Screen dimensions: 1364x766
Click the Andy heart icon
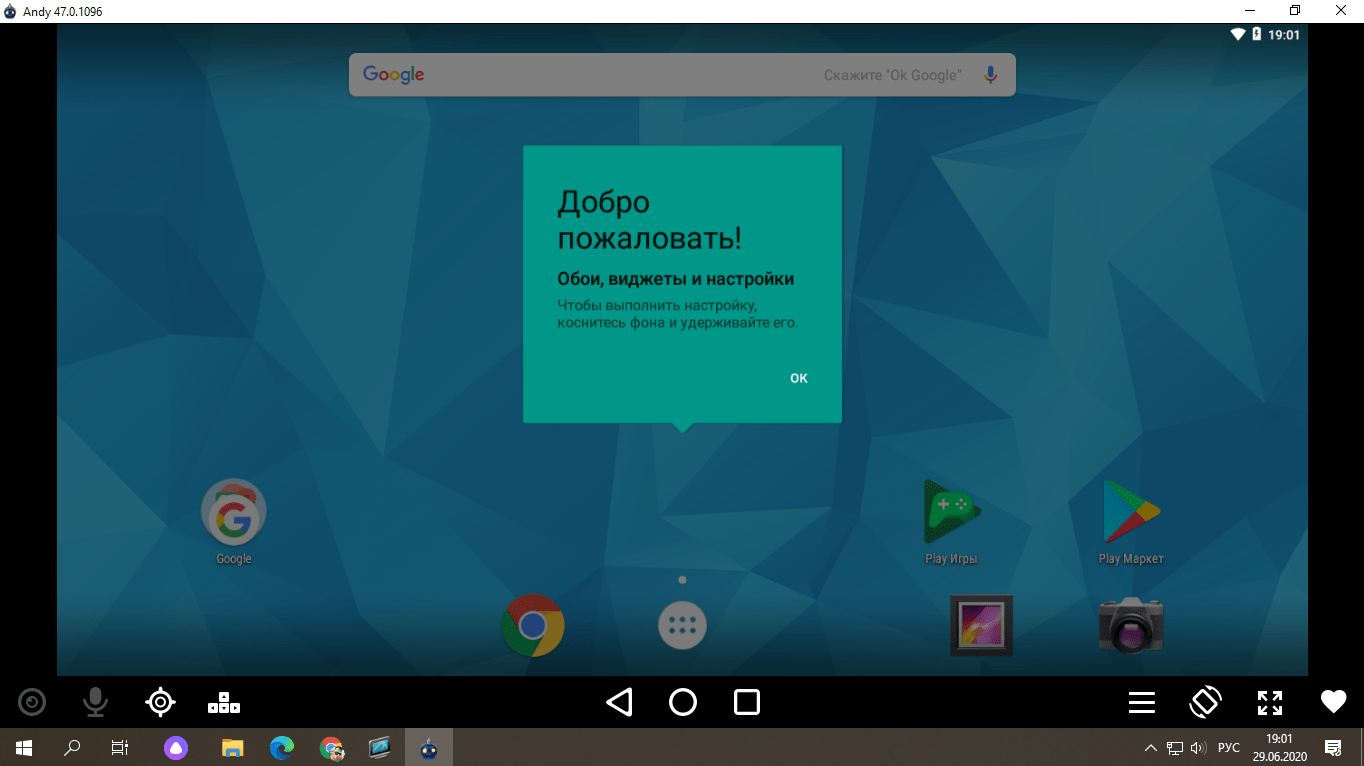pyautogui.click(x=1333, y=702)
